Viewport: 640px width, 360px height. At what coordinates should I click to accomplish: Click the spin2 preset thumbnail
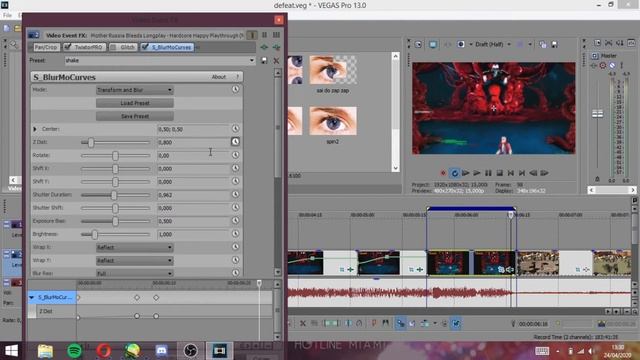[333, 121]
